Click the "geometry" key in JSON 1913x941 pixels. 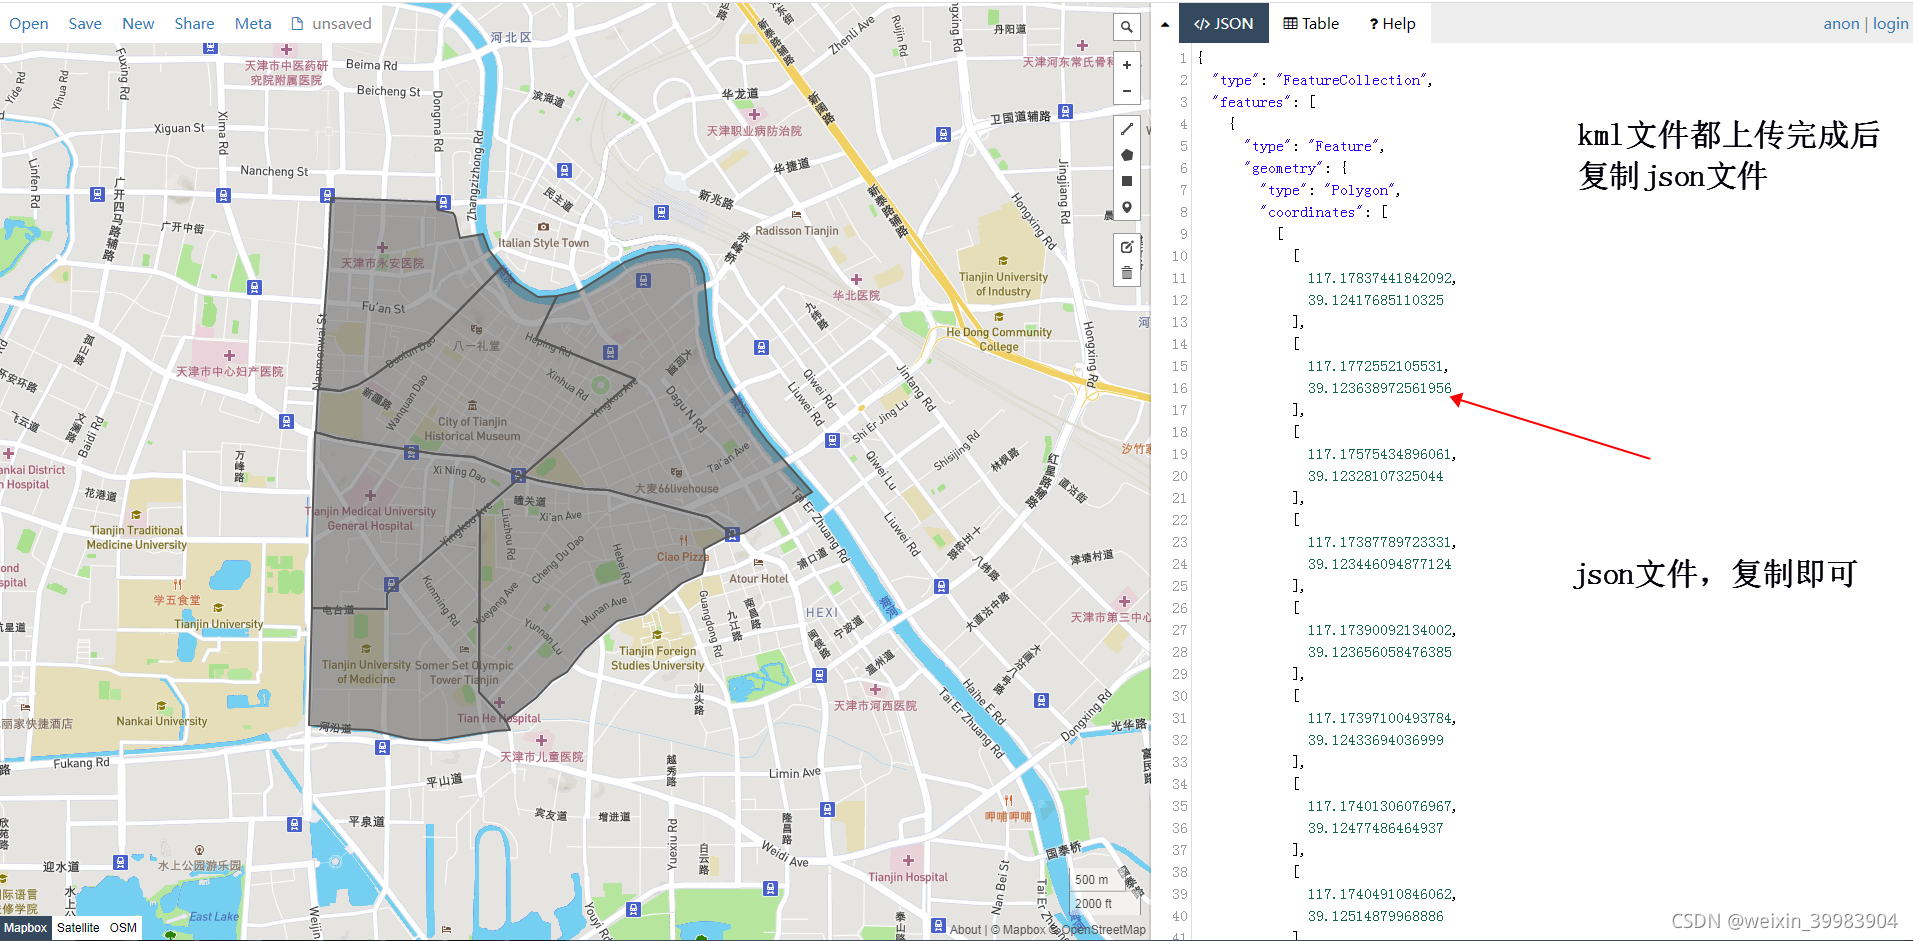[1284, 168]
